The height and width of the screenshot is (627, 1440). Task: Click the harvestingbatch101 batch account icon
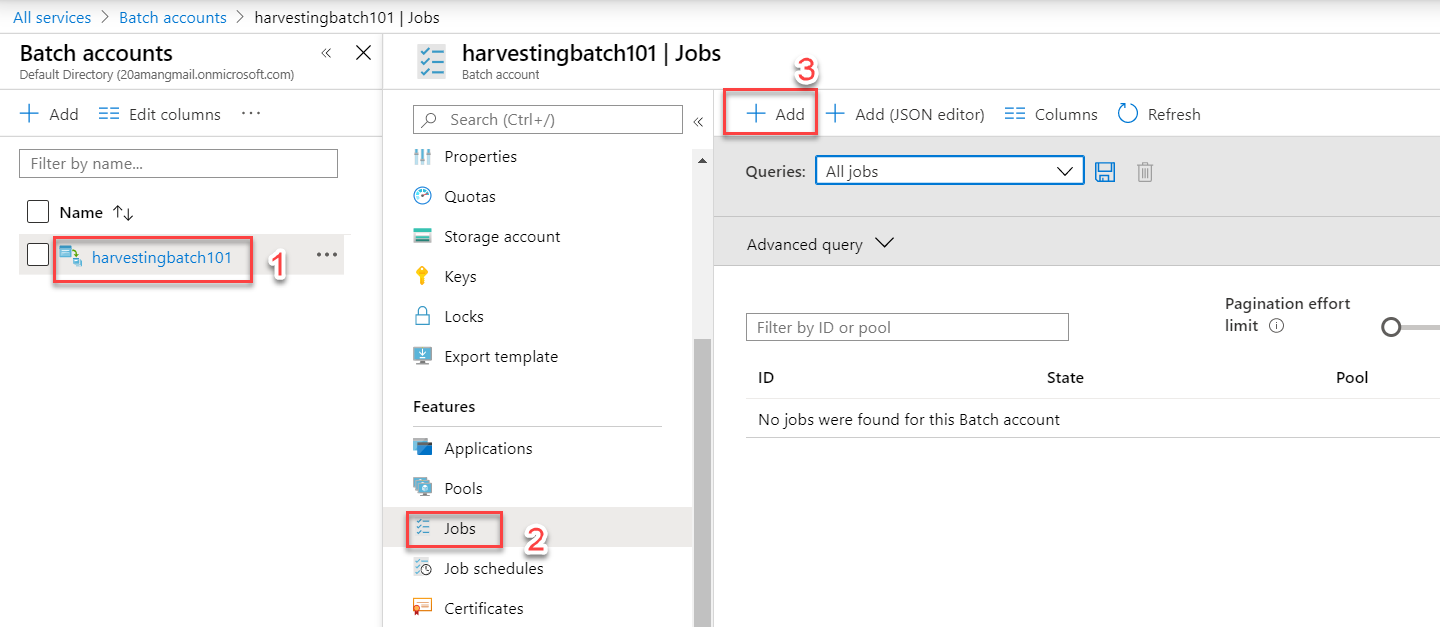(x=71, y=257)
